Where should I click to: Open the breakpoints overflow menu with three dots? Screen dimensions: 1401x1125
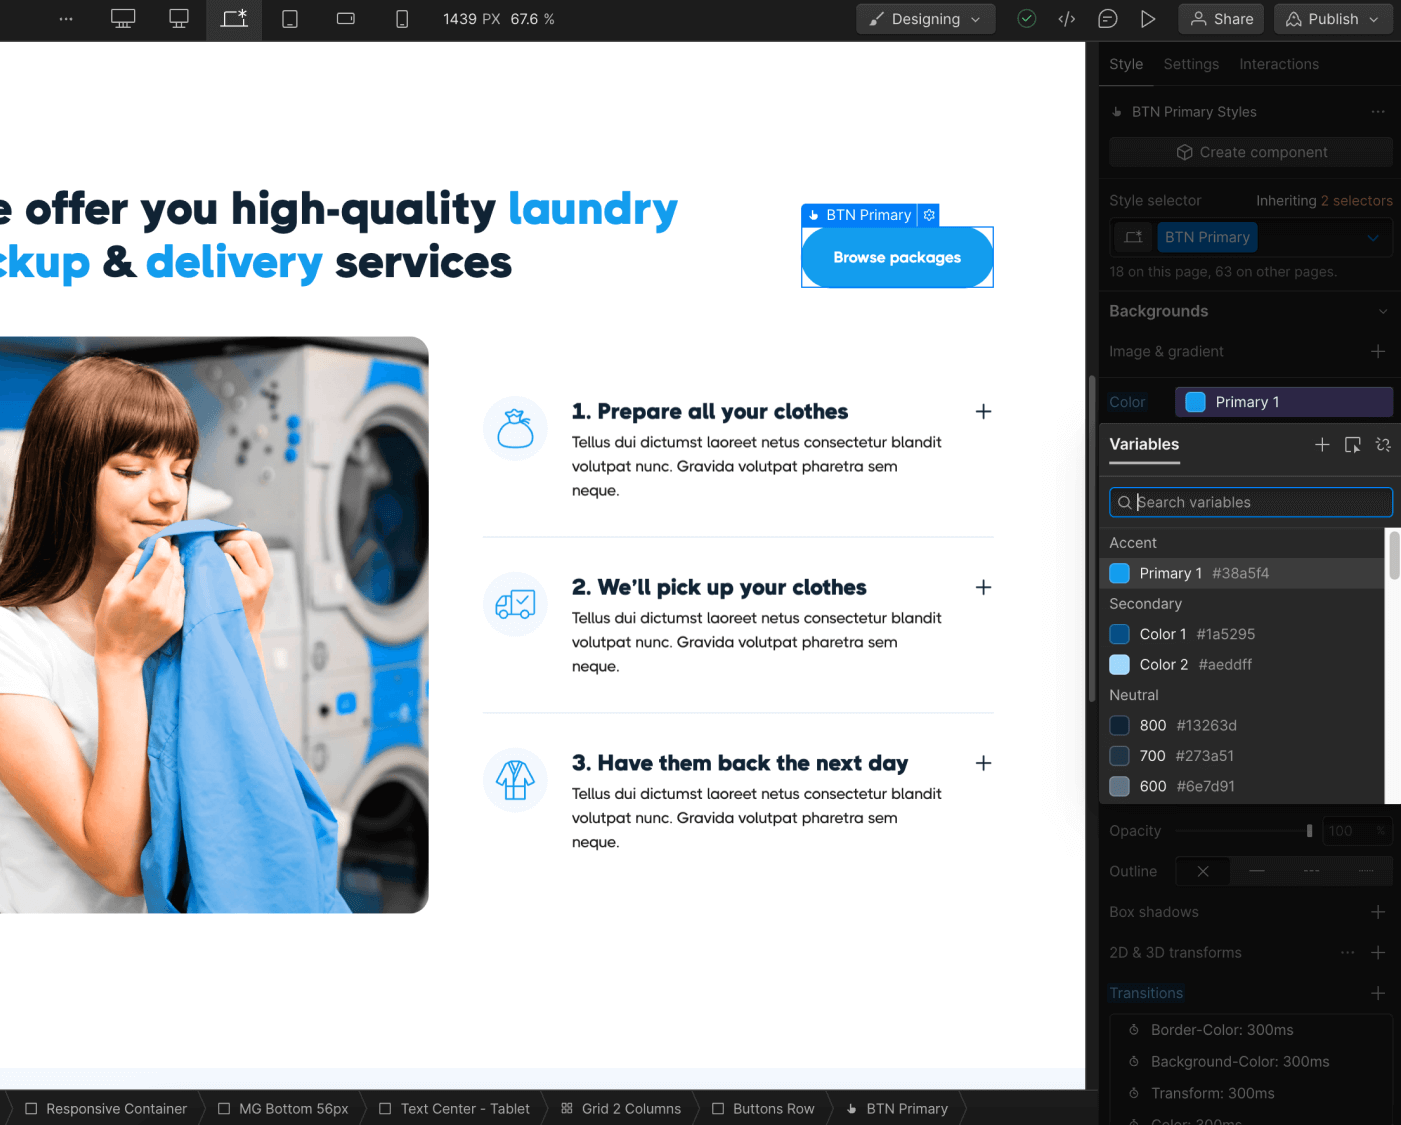66,18
